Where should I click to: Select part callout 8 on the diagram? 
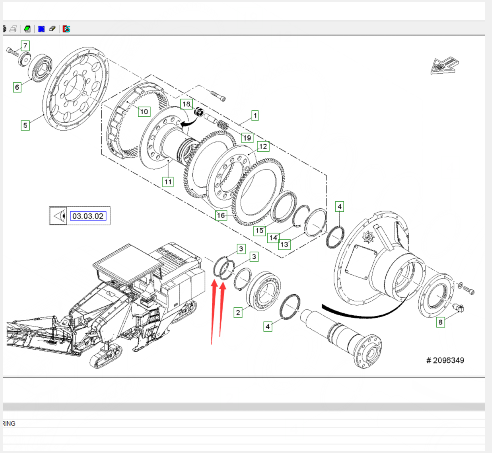point(440,322)
